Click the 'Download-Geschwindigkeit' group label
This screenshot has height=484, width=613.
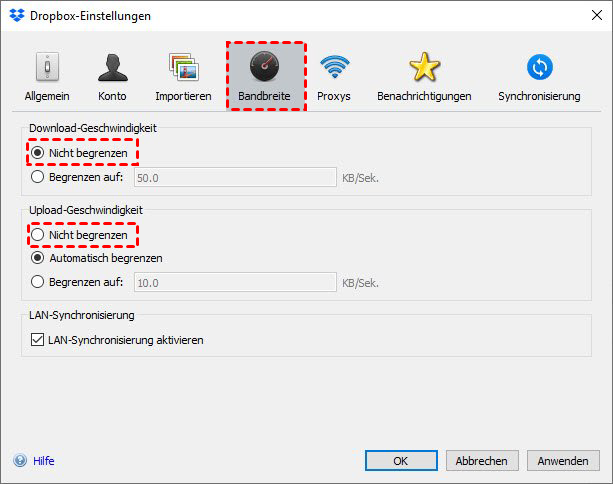[x=93, y=128]
